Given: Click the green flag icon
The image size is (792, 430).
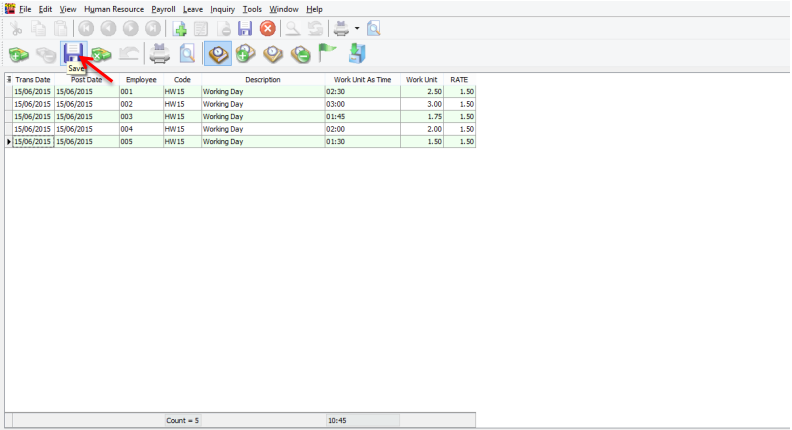Looking at the screenshot, I should [327, 54].
